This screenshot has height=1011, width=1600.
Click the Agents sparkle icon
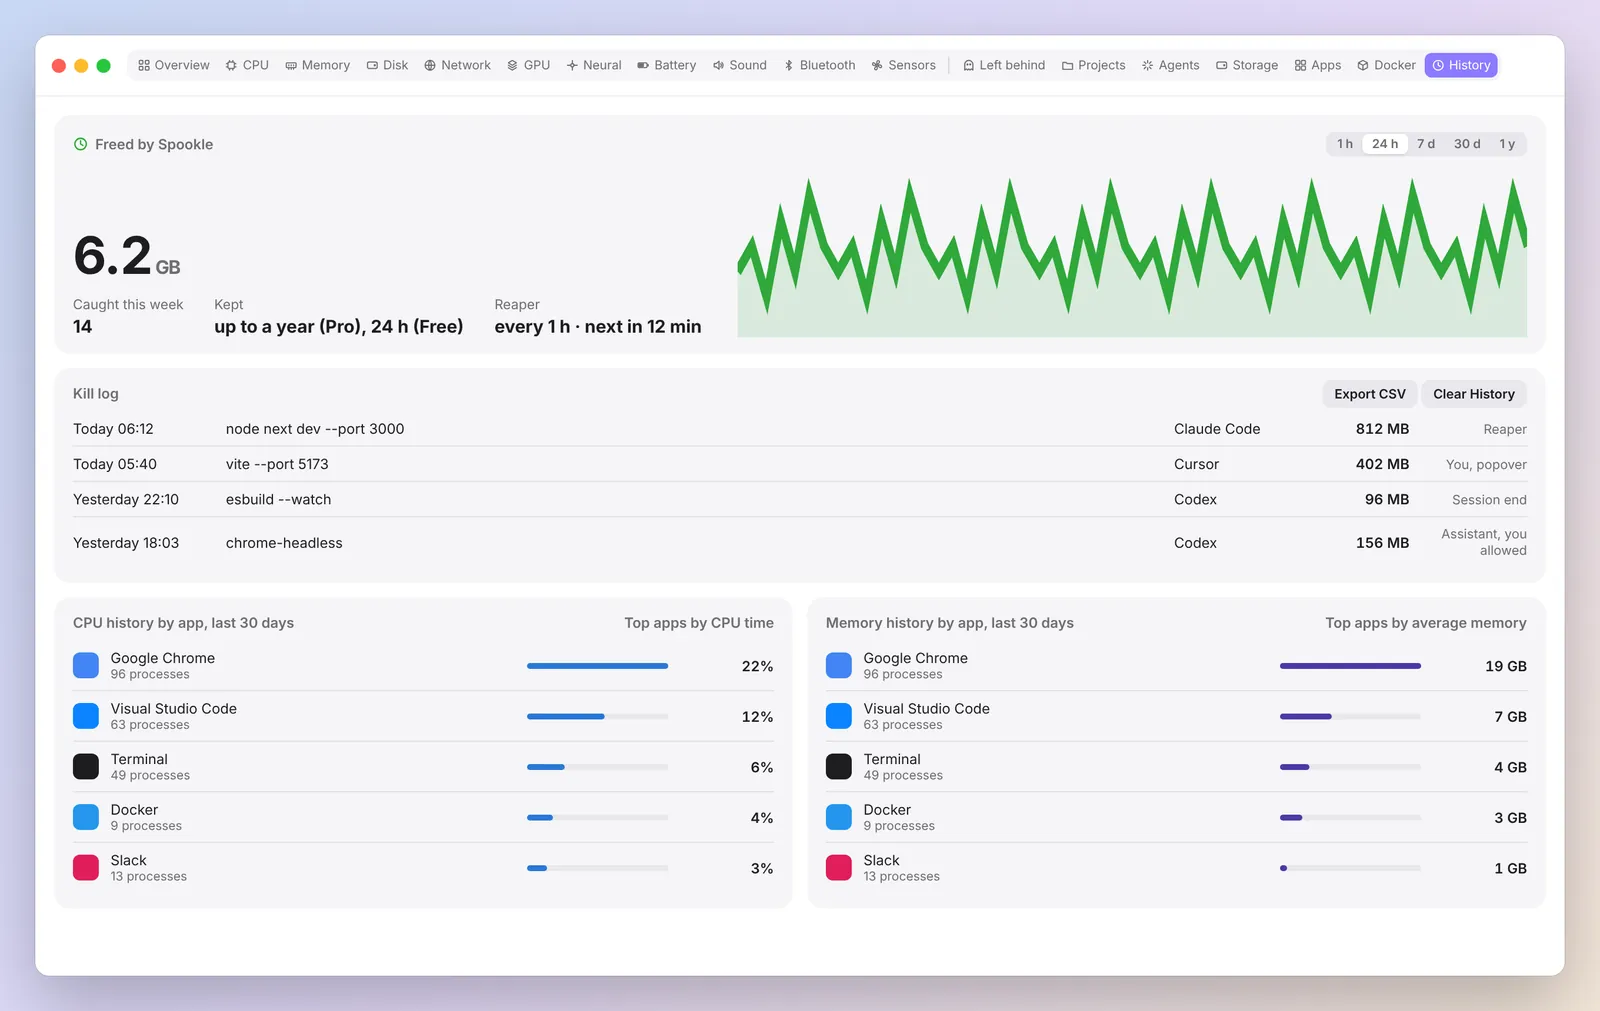coord(1148,65)
